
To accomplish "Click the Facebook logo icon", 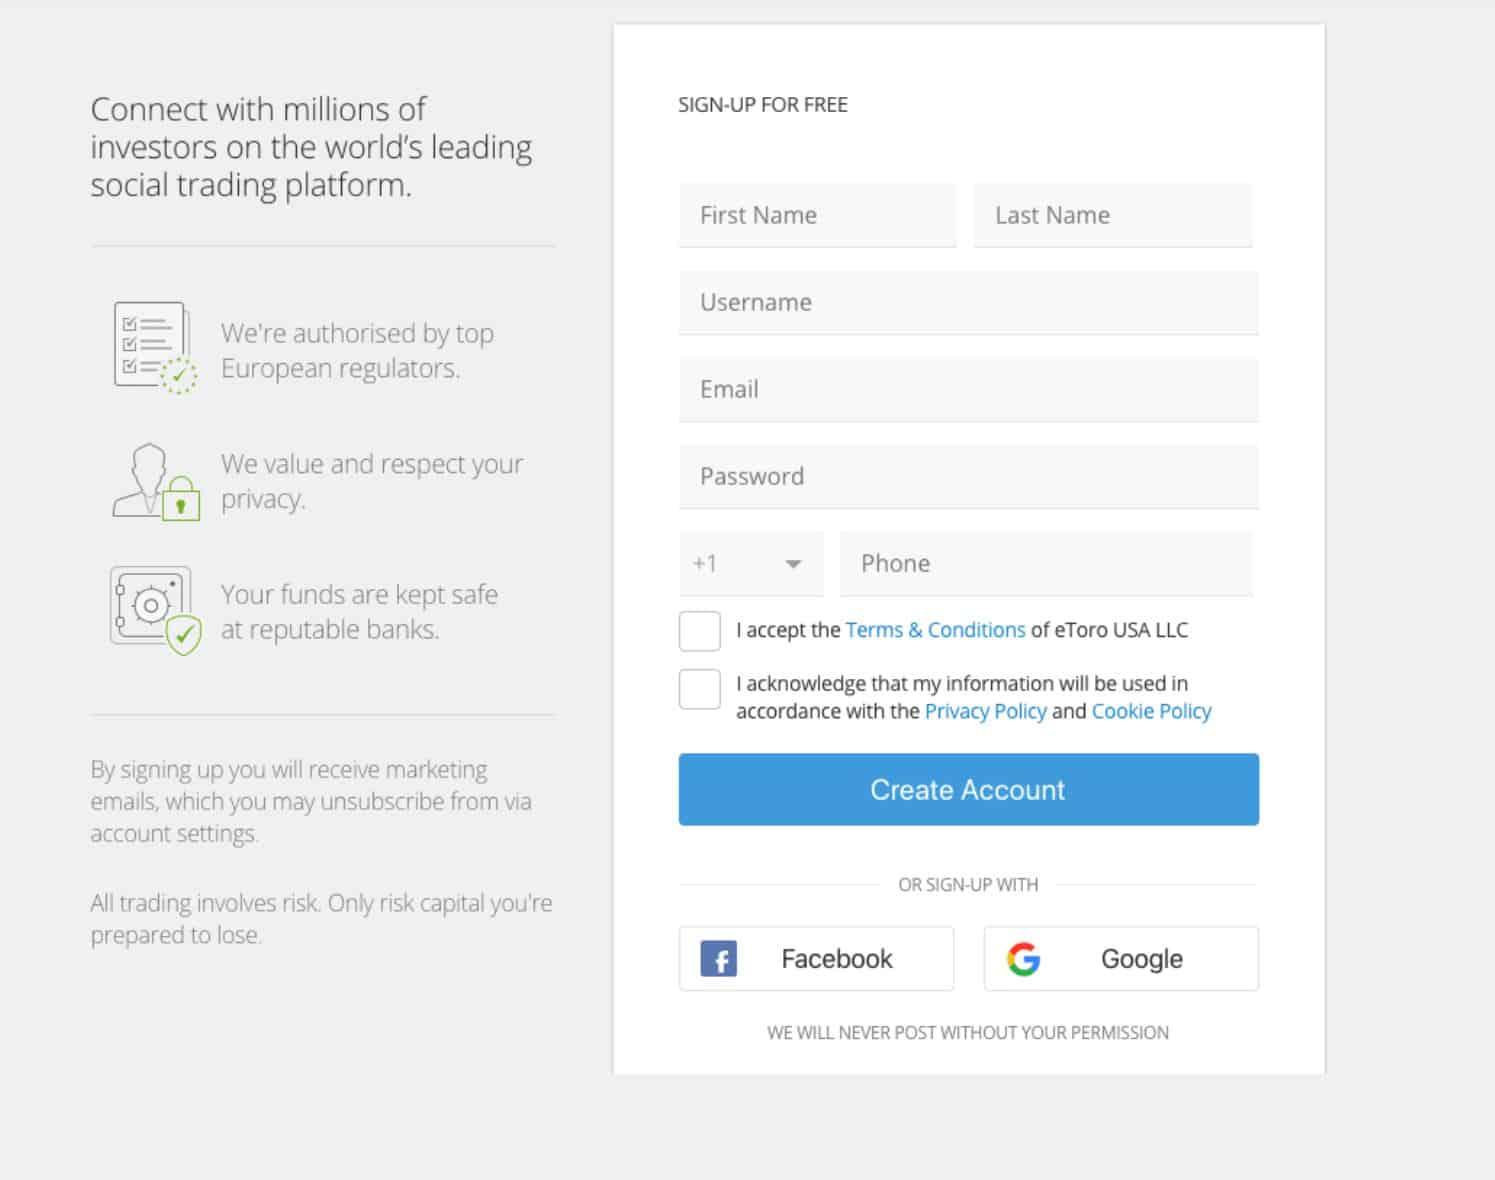I will point(718,959).
